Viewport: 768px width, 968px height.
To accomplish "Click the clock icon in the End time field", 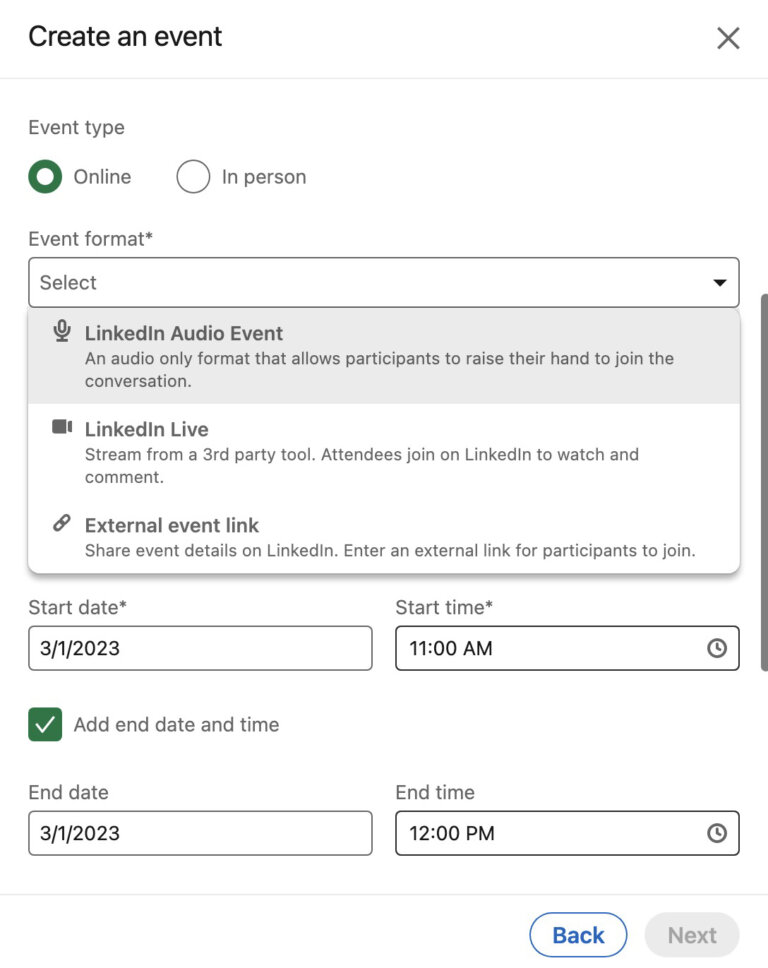I will tap(717, 832).
